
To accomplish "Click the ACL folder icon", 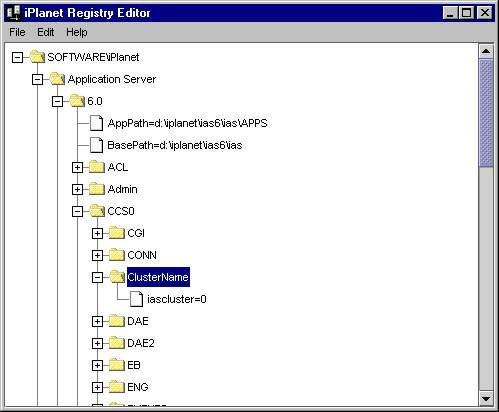I will coord(97,167).
